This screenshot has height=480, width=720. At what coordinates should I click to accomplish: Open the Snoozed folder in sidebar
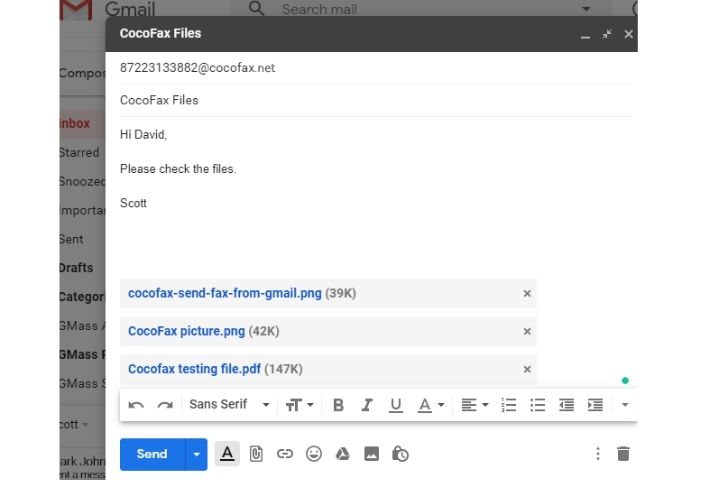click(x=83, y=181)
